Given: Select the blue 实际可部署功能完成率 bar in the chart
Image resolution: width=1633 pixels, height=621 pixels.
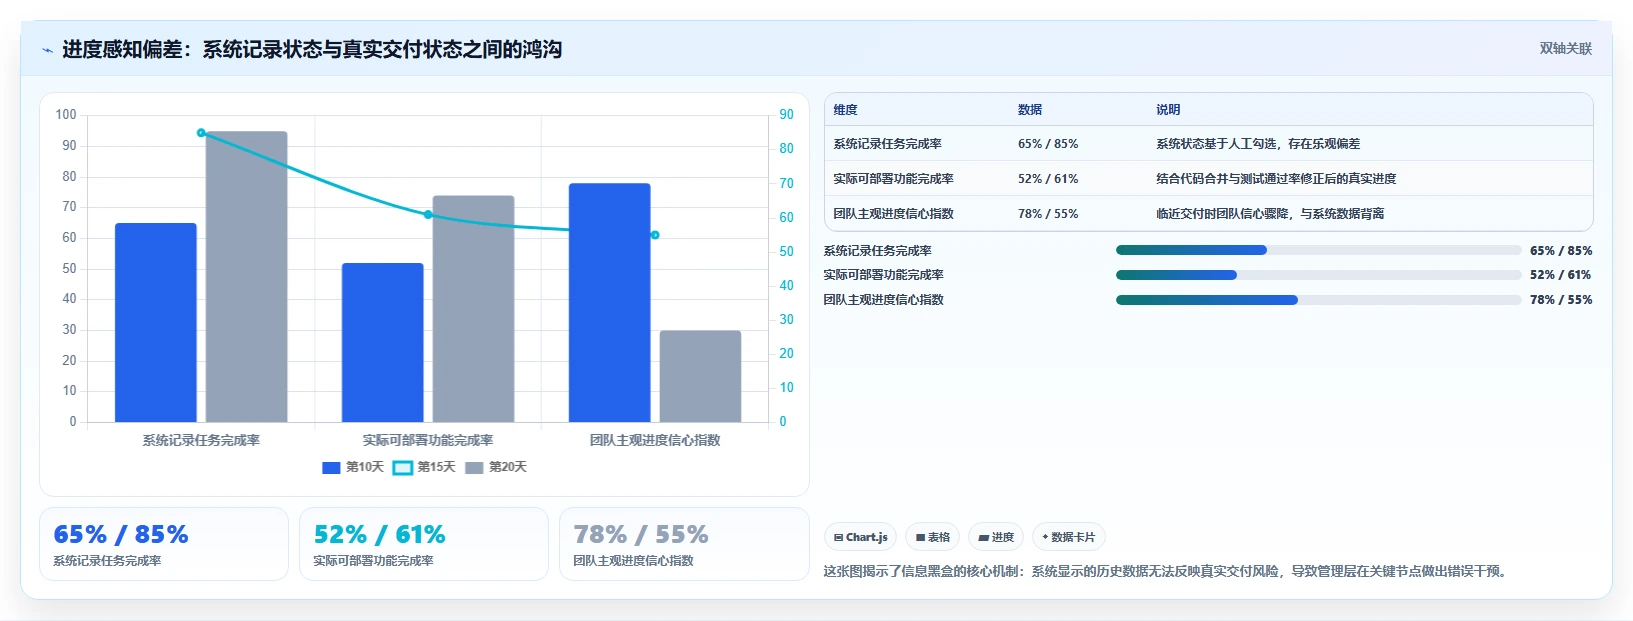Looking at the screenshot, I should coord(383,342).
